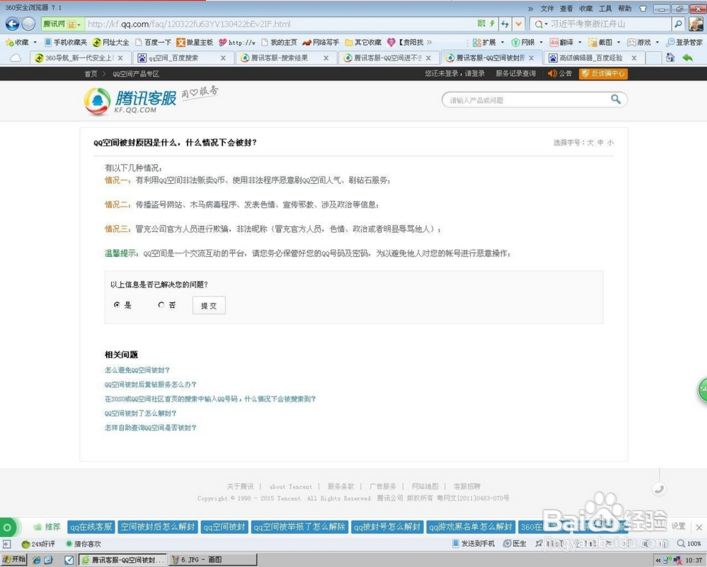Open link QQ空间被封了怎么解封?
707x567 pixels.
(140, 413)
